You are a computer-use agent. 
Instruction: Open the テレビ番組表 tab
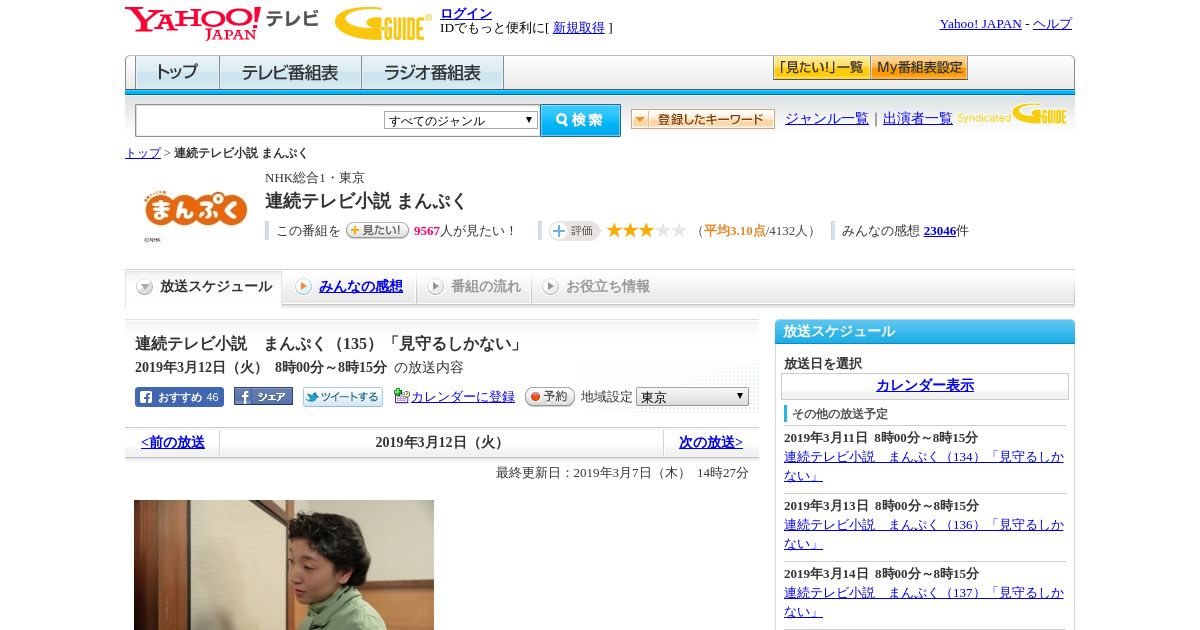point(290,73)
